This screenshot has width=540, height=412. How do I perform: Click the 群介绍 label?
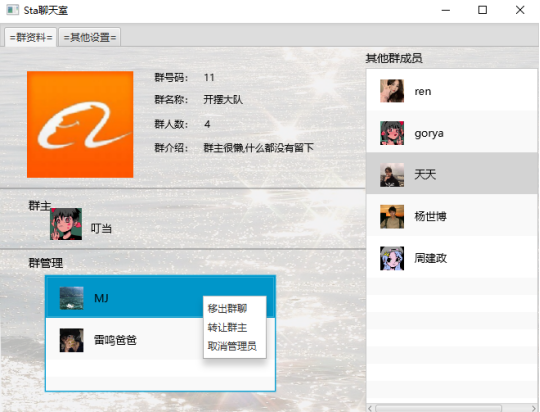coord(171,148)
